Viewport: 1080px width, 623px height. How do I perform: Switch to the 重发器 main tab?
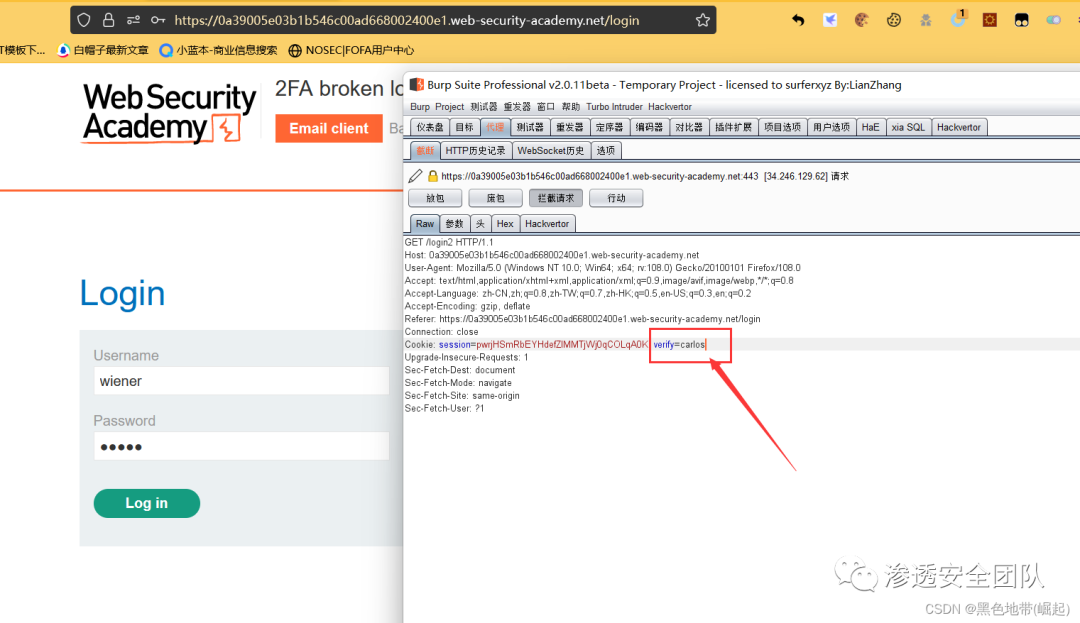(570, 127)
